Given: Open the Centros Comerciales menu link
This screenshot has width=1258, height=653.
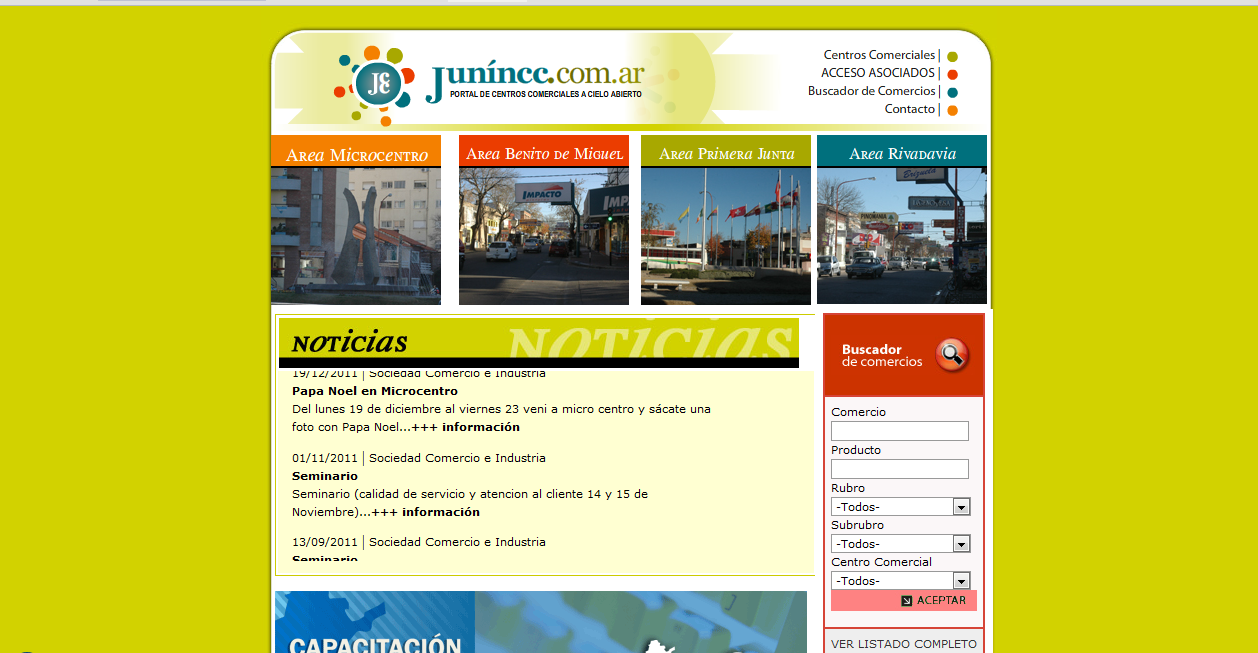Looking at the screenshot, I should click(879, 55).
